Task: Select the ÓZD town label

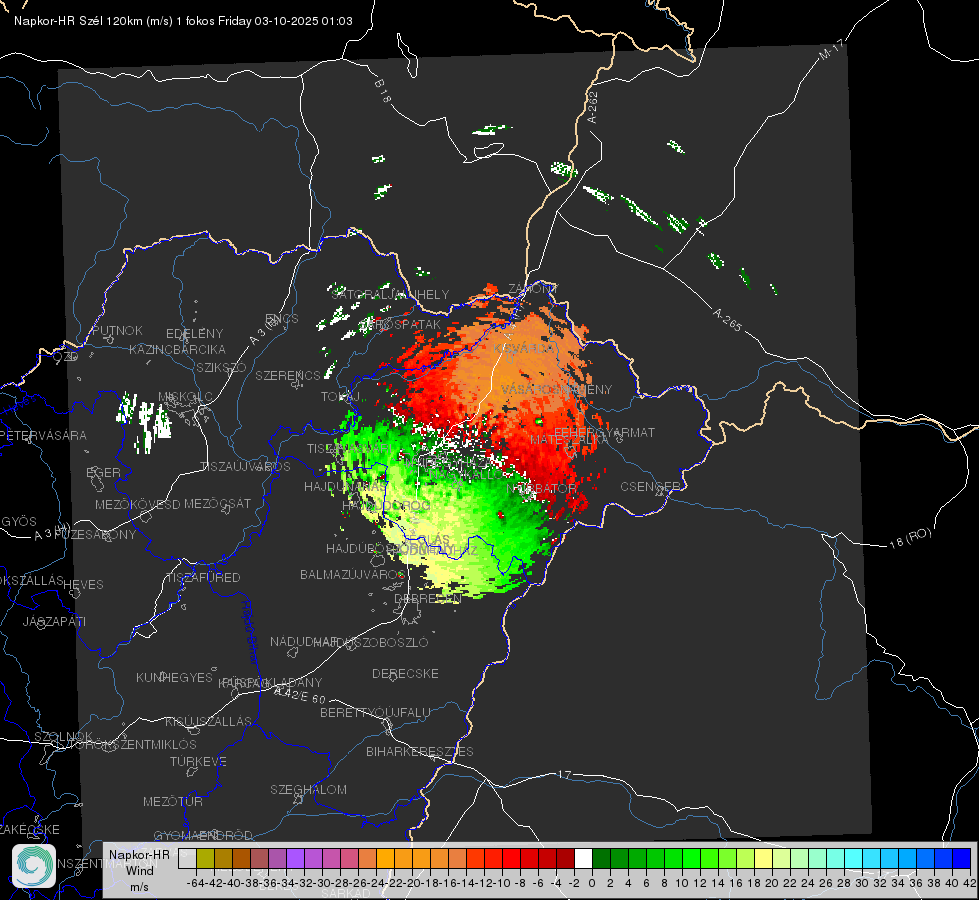Action: (66, 357)
